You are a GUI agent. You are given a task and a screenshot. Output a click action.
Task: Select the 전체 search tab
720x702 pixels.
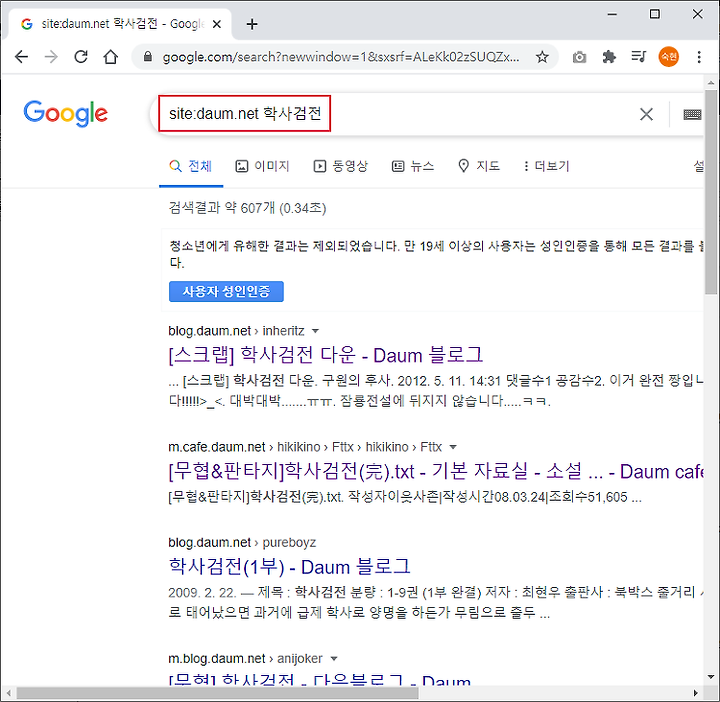pyautogui.click(x=191, y=166)
